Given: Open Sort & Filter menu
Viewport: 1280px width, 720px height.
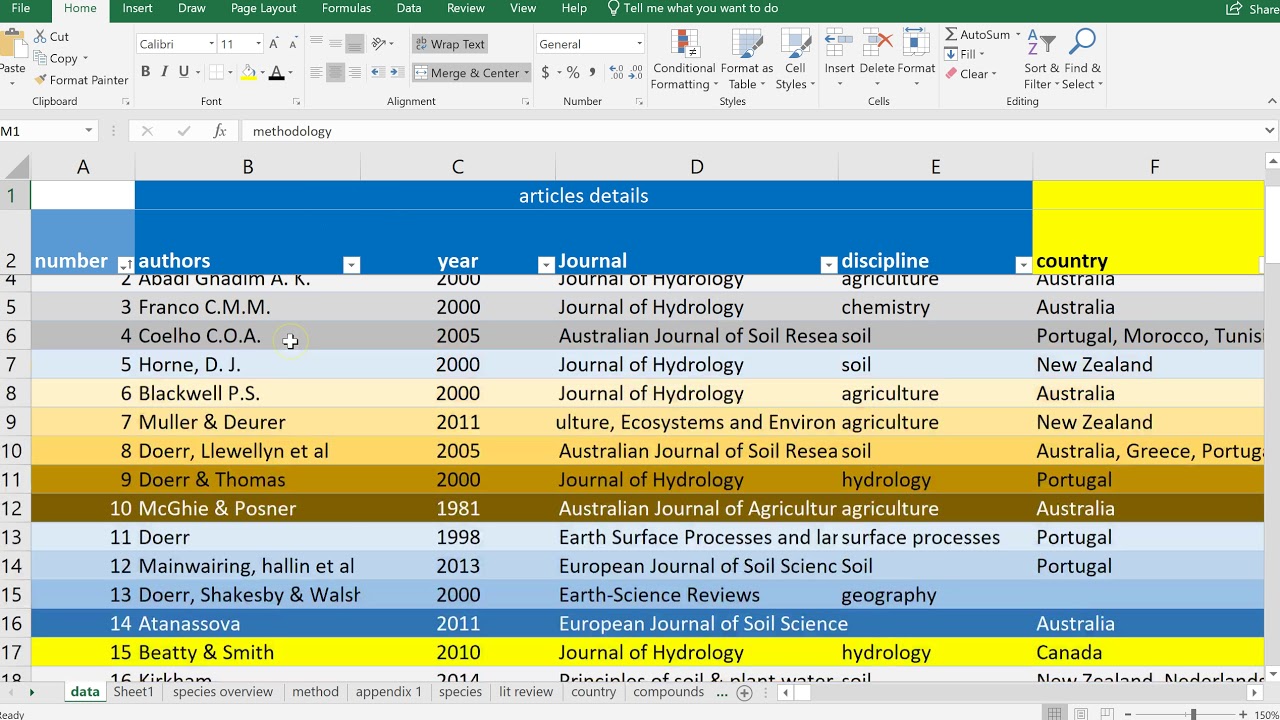Looking at the screenshot, I should click(1041, 60).
